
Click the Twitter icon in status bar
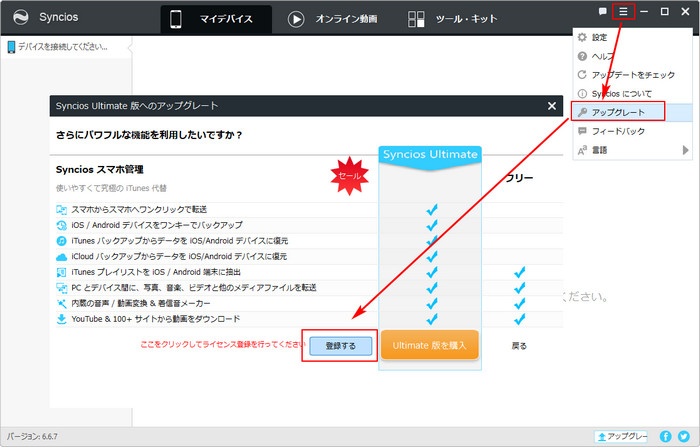(x=683, y=436)
